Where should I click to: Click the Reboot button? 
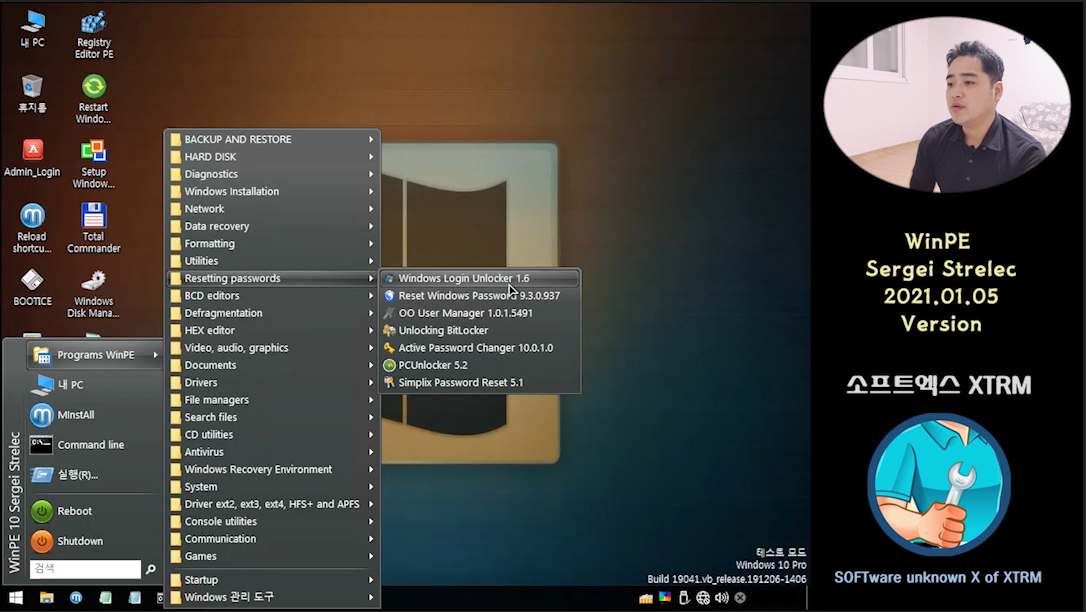click(x=94, y=511)
